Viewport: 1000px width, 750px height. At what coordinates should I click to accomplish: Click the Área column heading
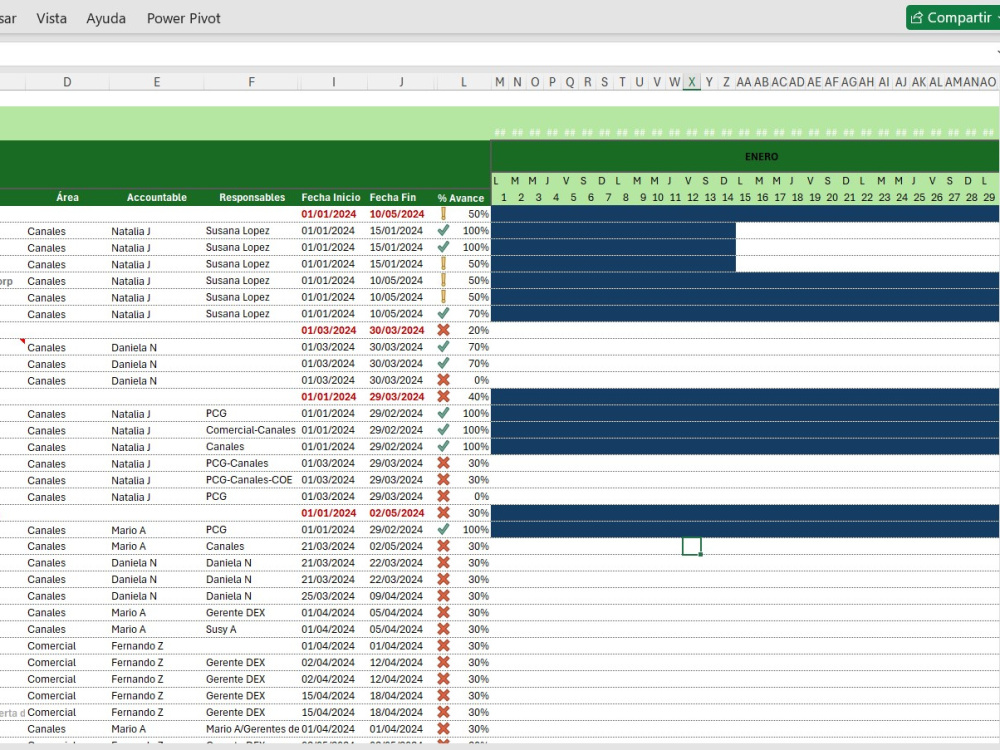click(67, 197)
